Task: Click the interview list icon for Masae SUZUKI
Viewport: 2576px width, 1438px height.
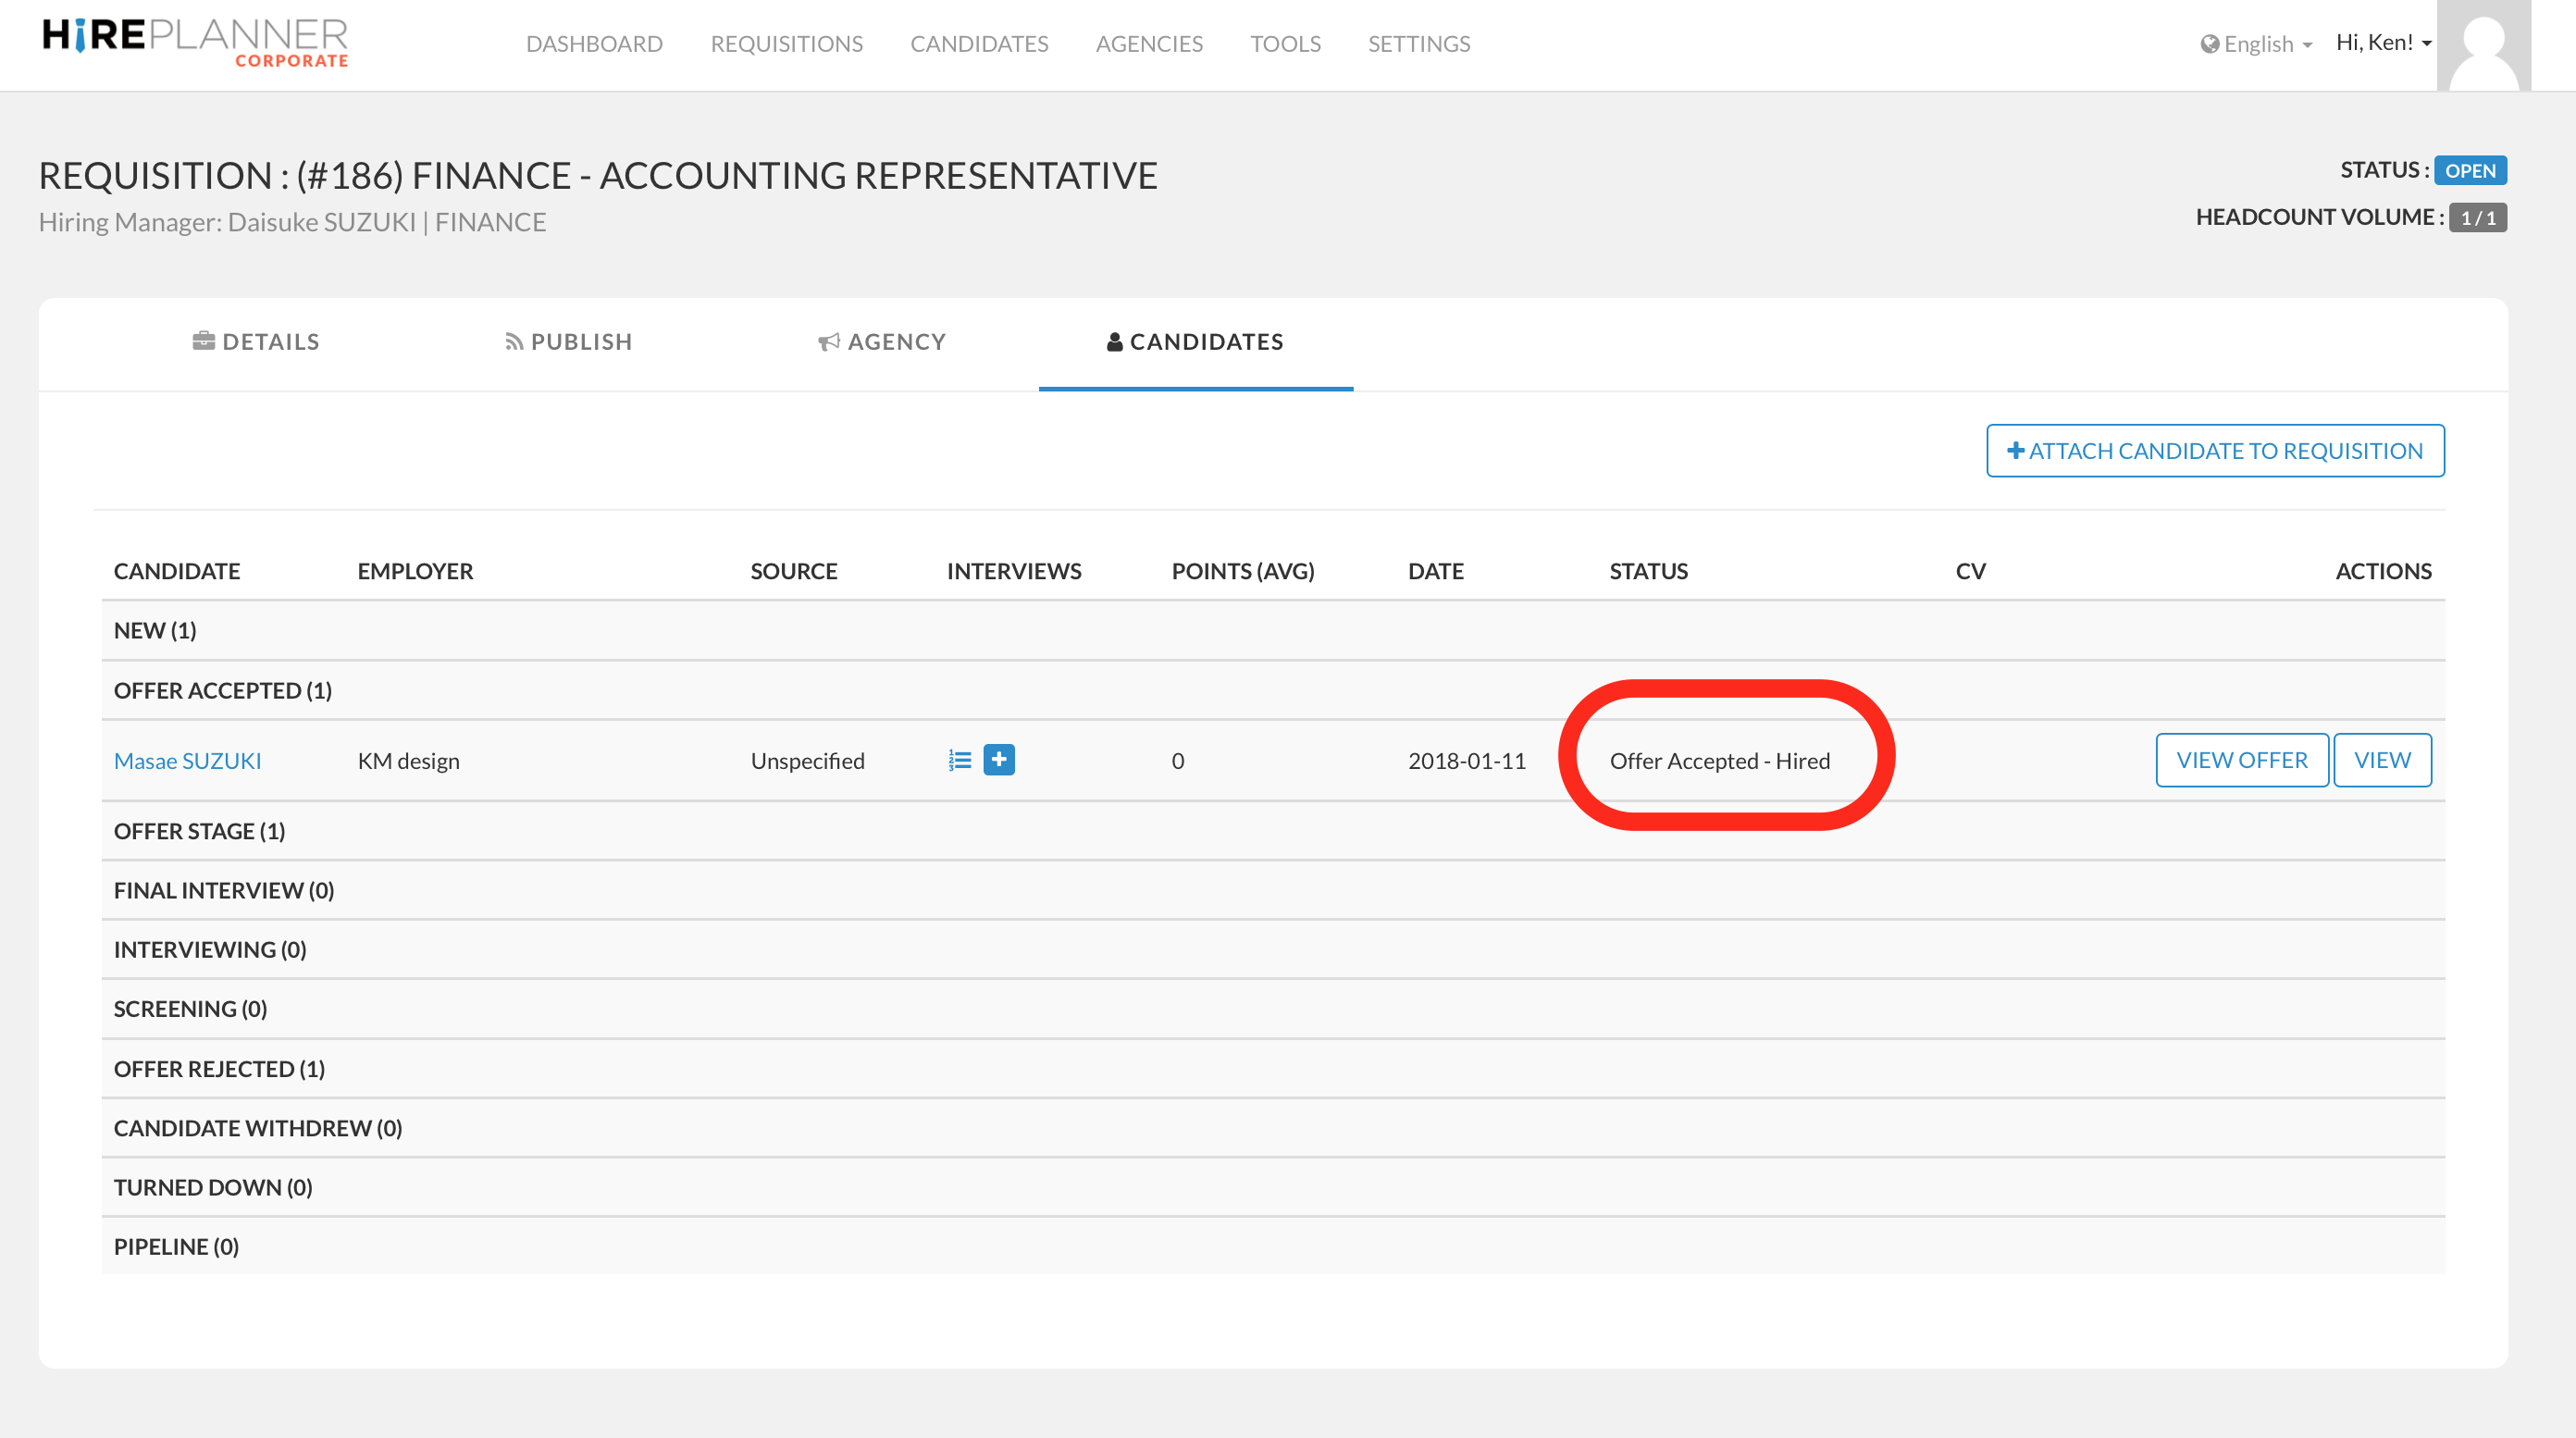Action: (x=960, y=760)
